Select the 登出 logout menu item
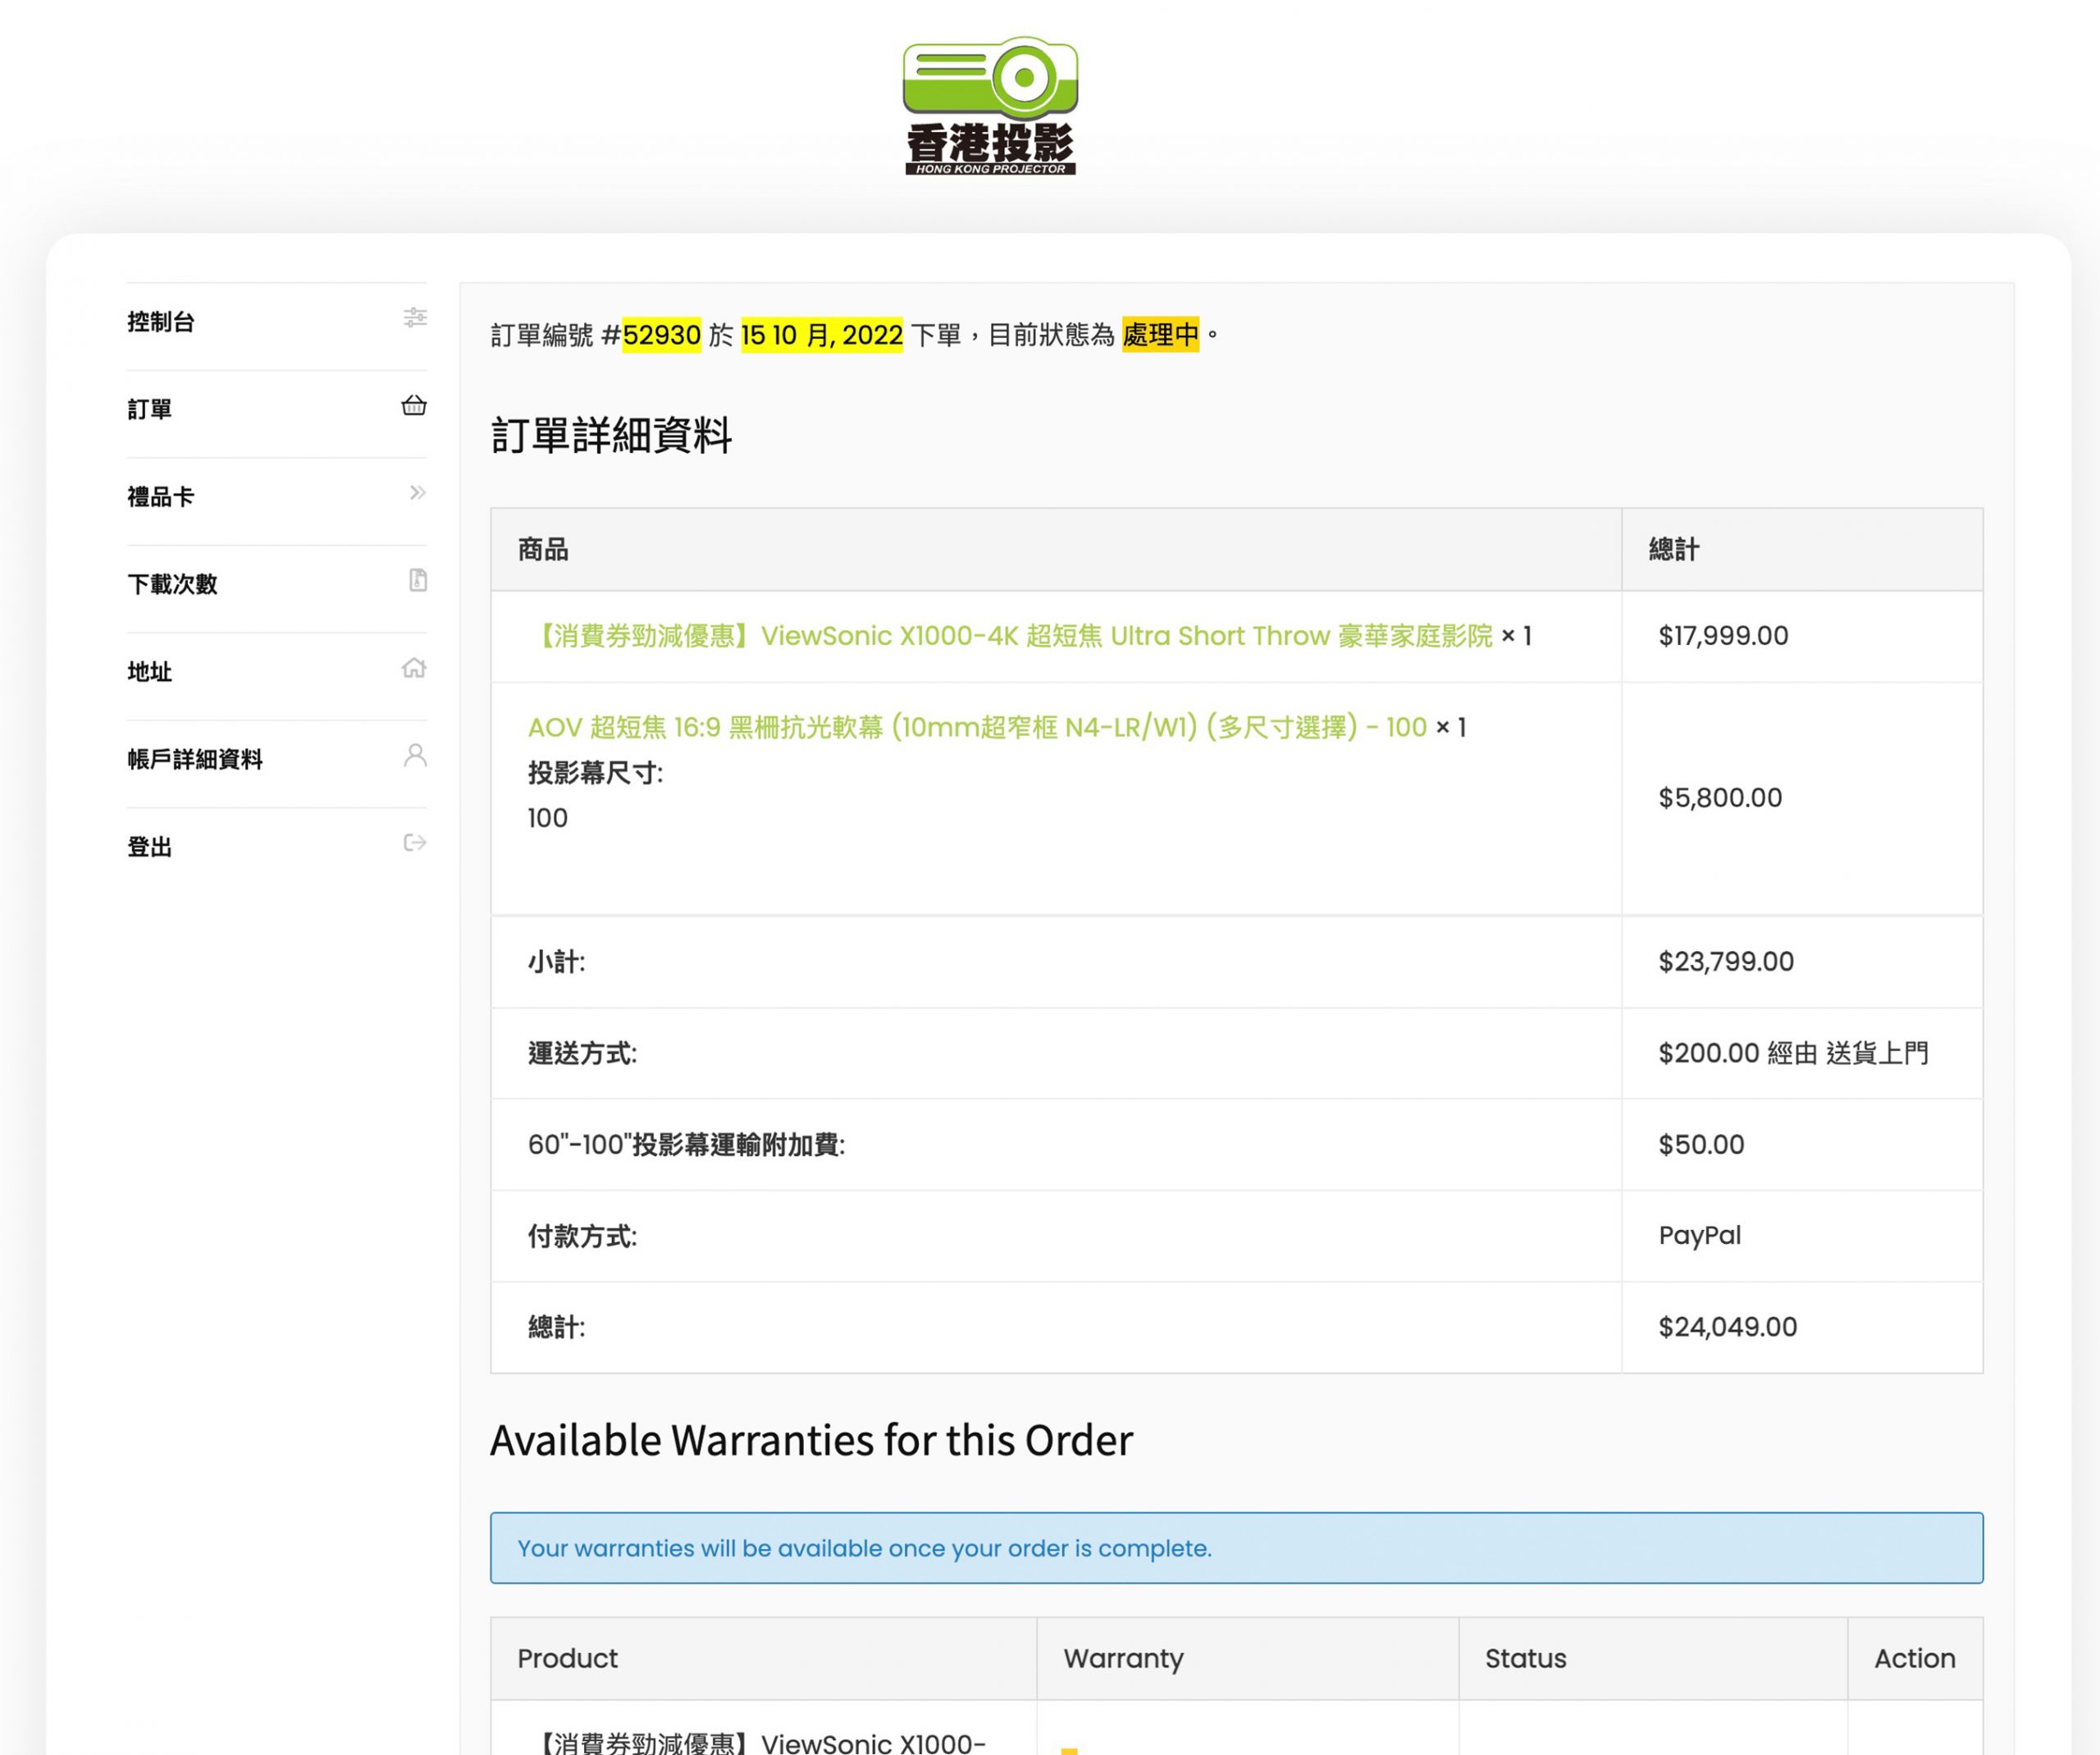 (x=277, y=847)
